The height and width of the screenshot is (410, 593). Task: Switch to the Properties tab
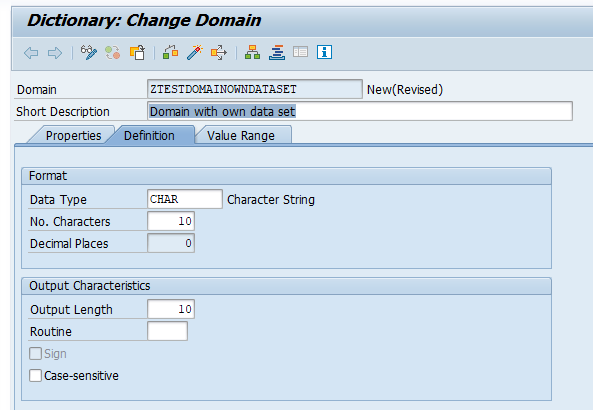click(73, 135)
